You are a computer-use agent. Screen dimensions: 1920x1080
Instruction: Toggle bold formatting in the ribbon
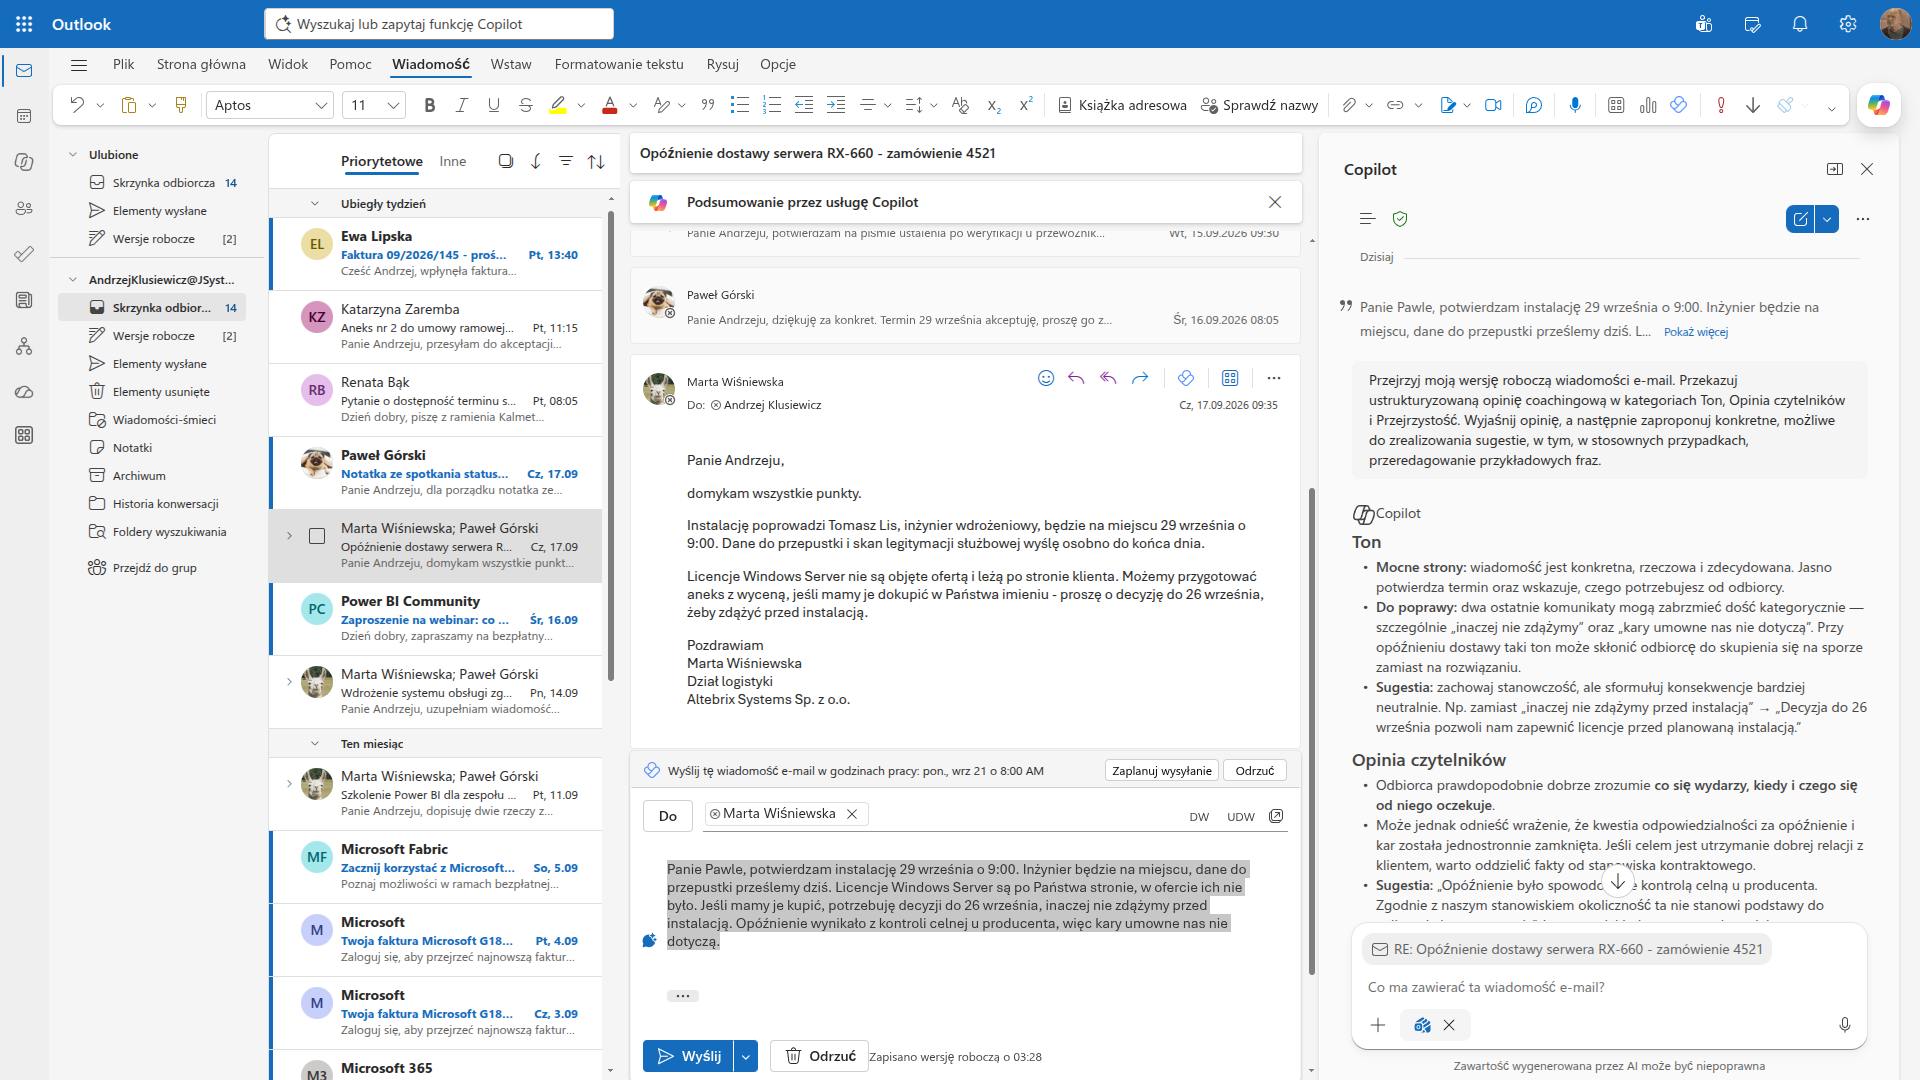(x=430, y=105)
